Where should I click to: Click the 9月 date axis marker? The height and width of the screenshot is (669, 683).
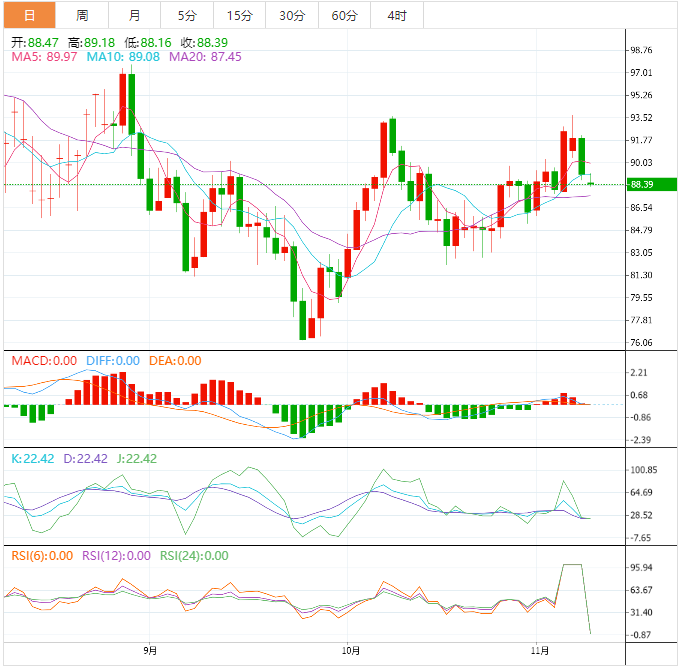[150, 650]
